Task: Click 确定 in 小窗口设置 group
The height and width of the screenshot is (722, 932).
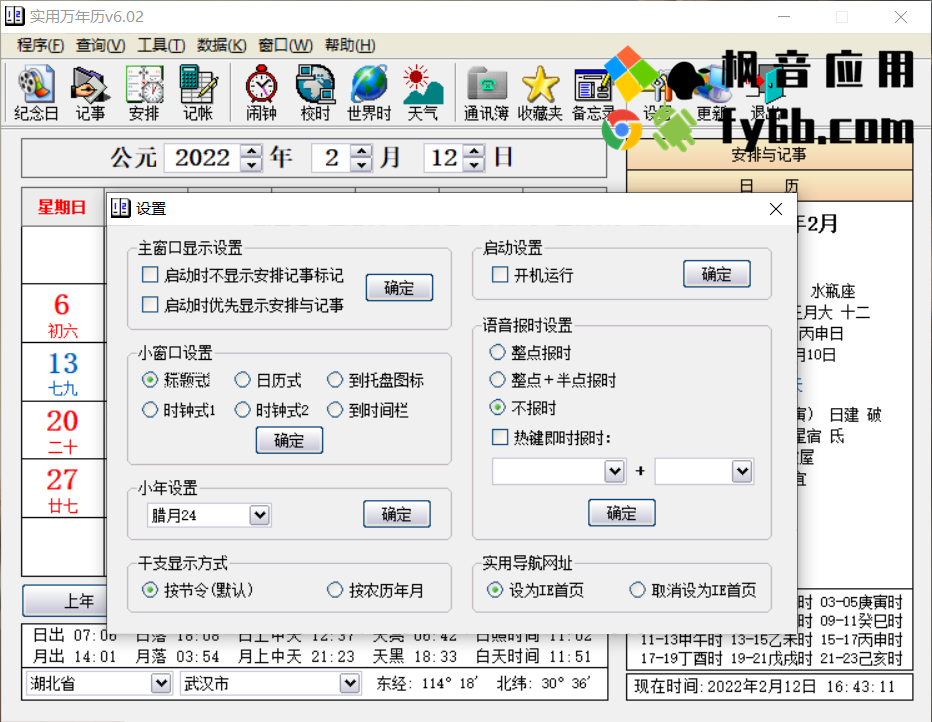Action: point(289,440)
